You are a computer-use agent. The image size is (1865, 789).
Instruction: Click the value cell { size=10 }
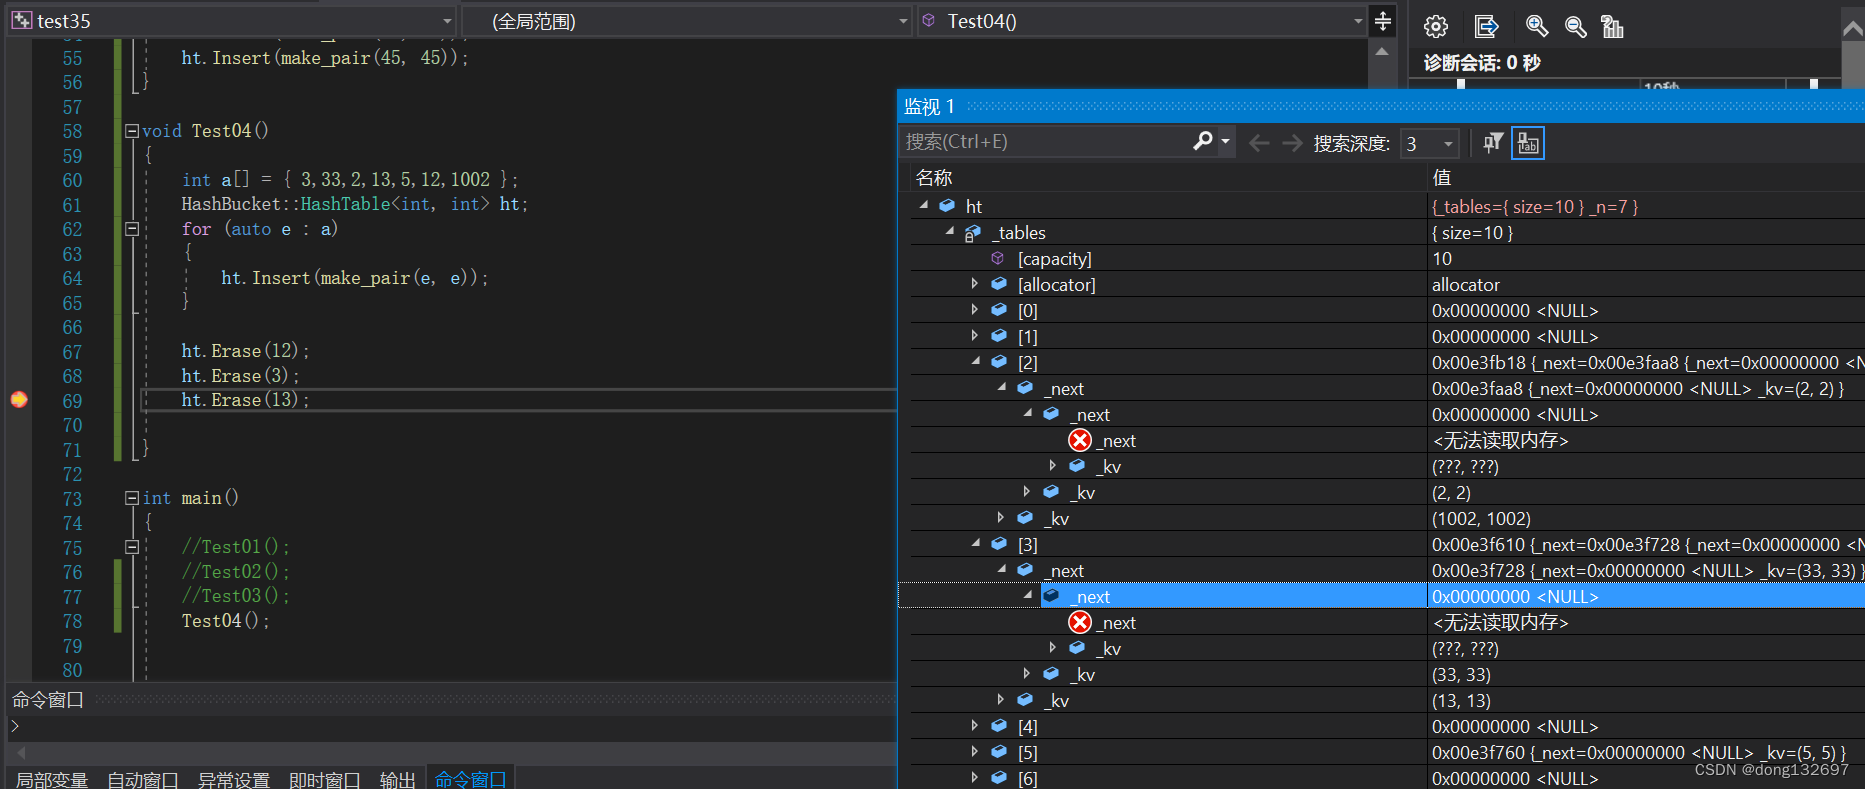[1472, 232]
